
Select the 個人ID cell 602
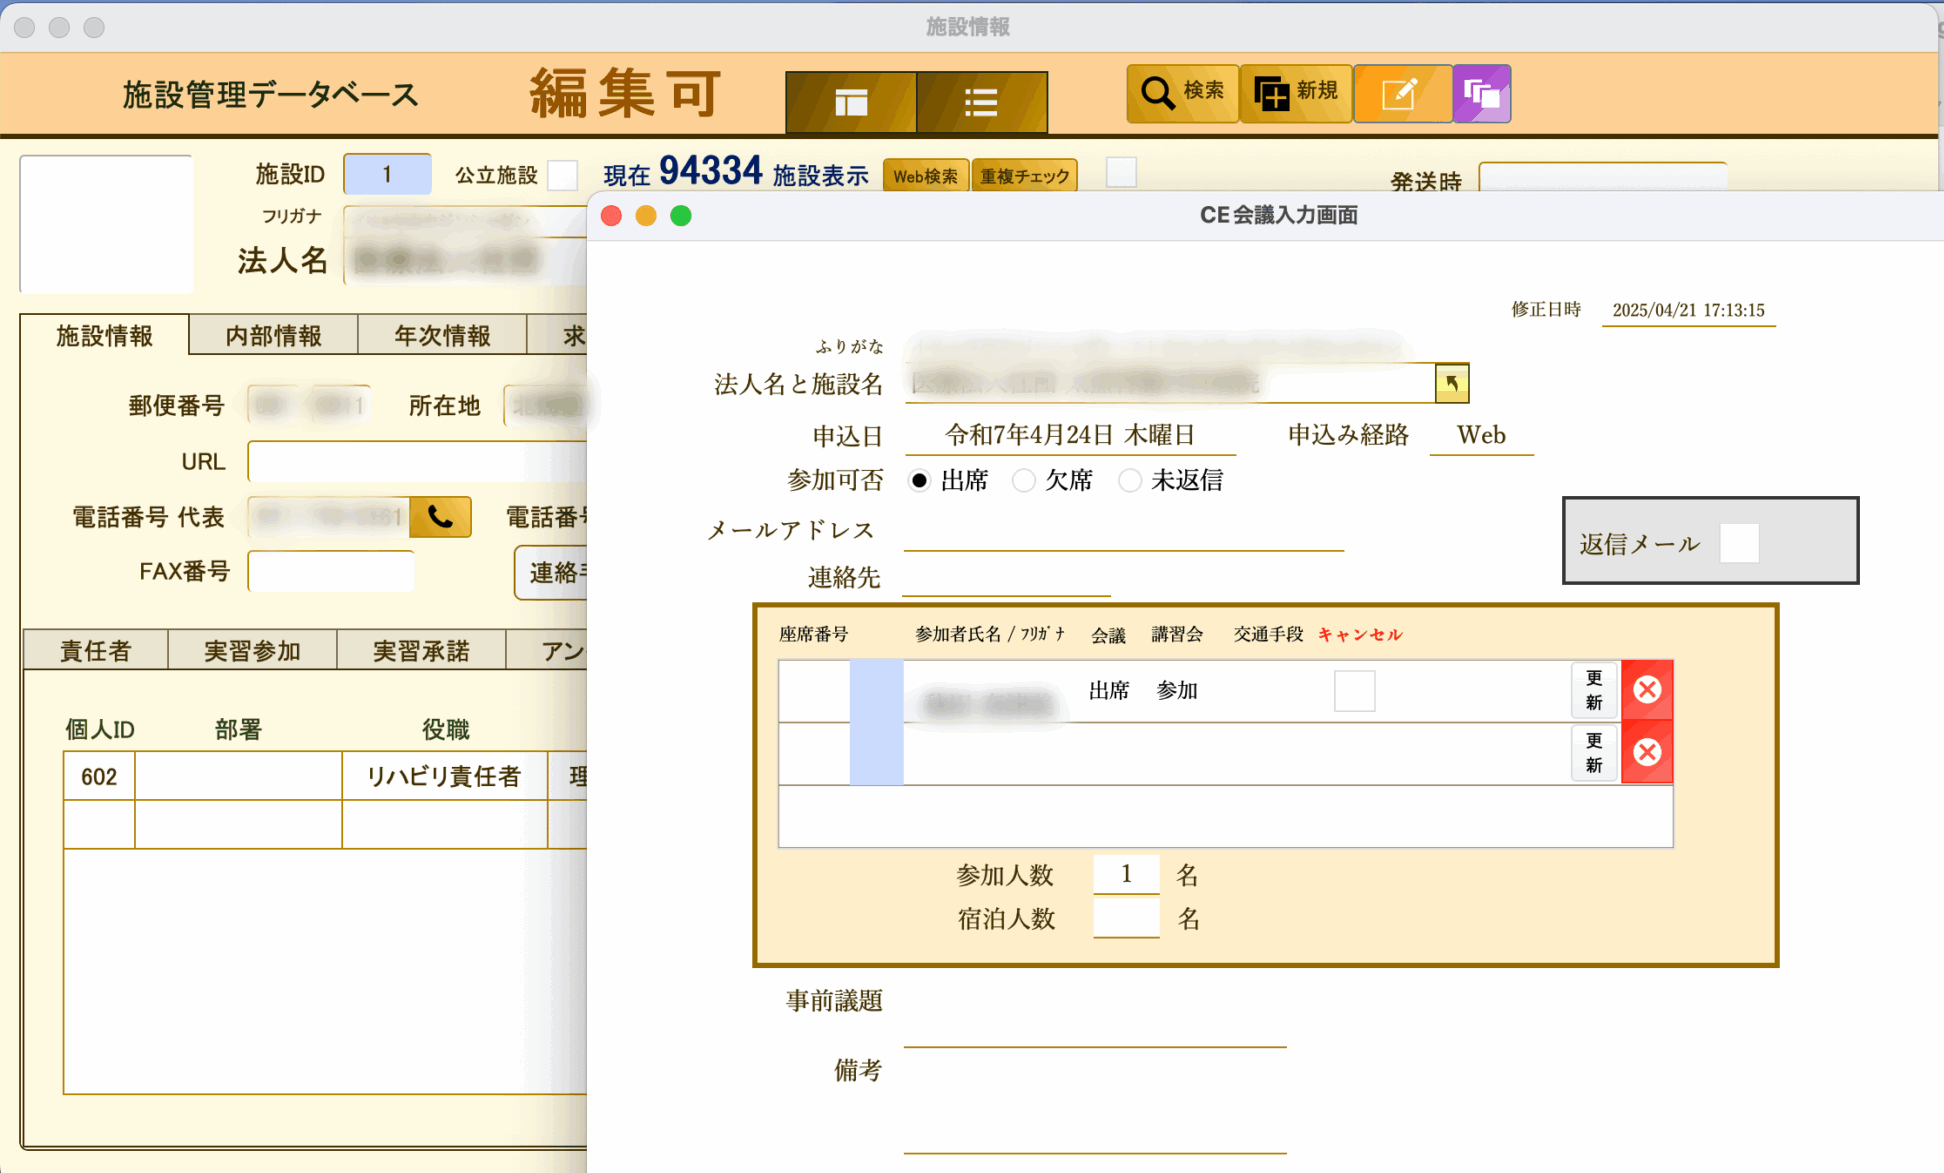tap(99, 777)
